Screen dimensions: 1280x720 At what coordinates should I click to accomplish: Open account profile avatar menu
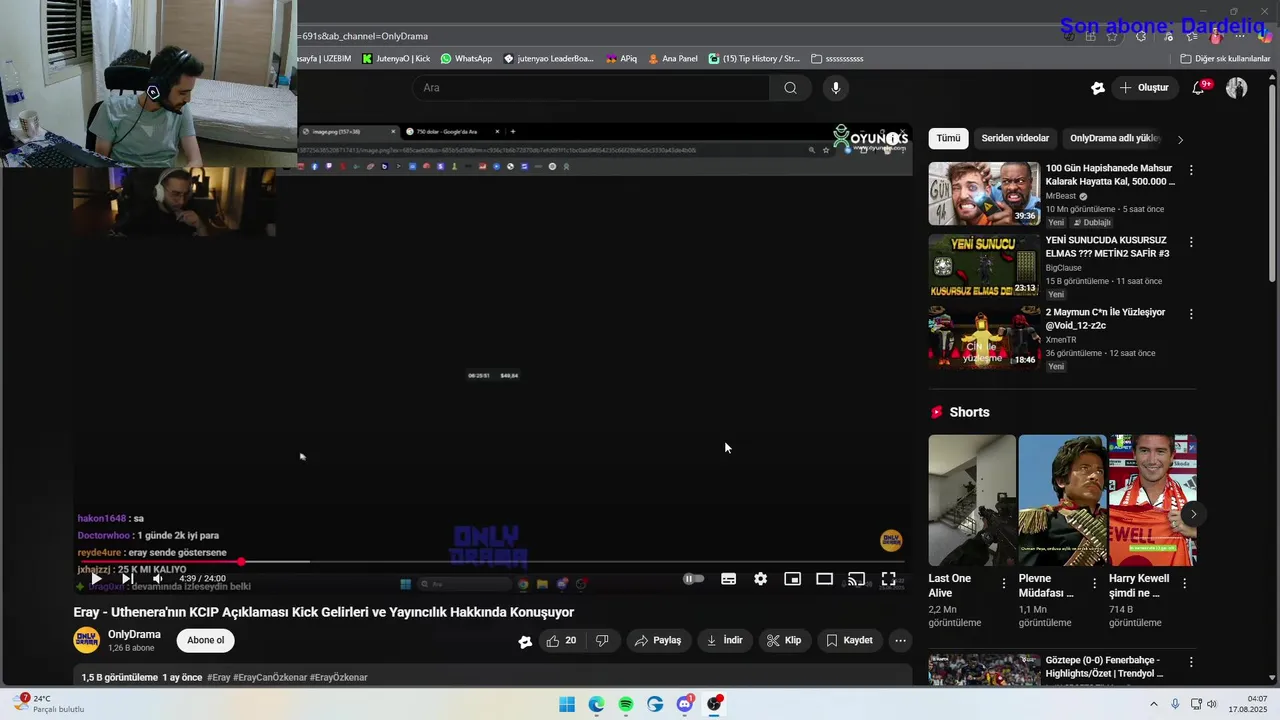1237,88
